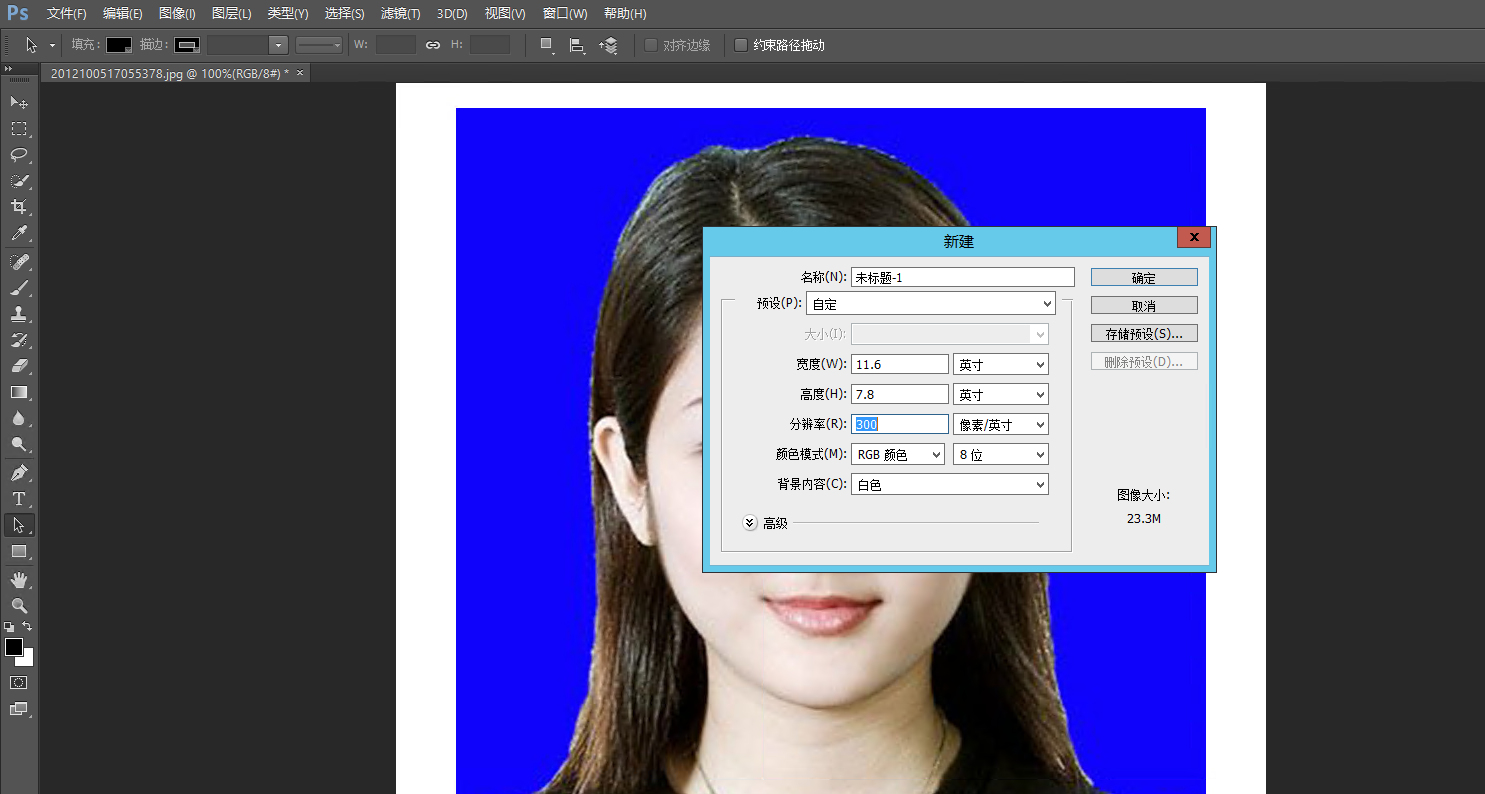Select the Zoom tool

(x=19, y=606)
